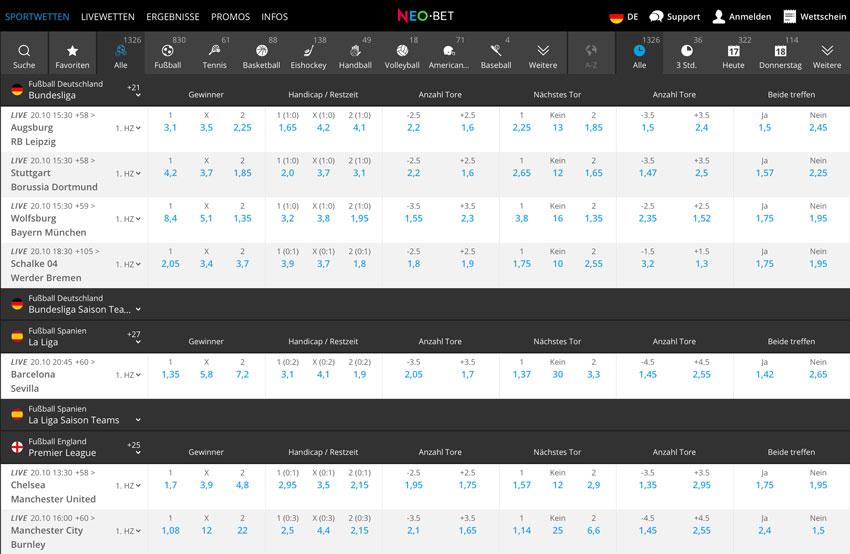Viewport: 850px width, 554px height.
Task: Click the Spain flag next to La Liga
Action: pos(17,337)
